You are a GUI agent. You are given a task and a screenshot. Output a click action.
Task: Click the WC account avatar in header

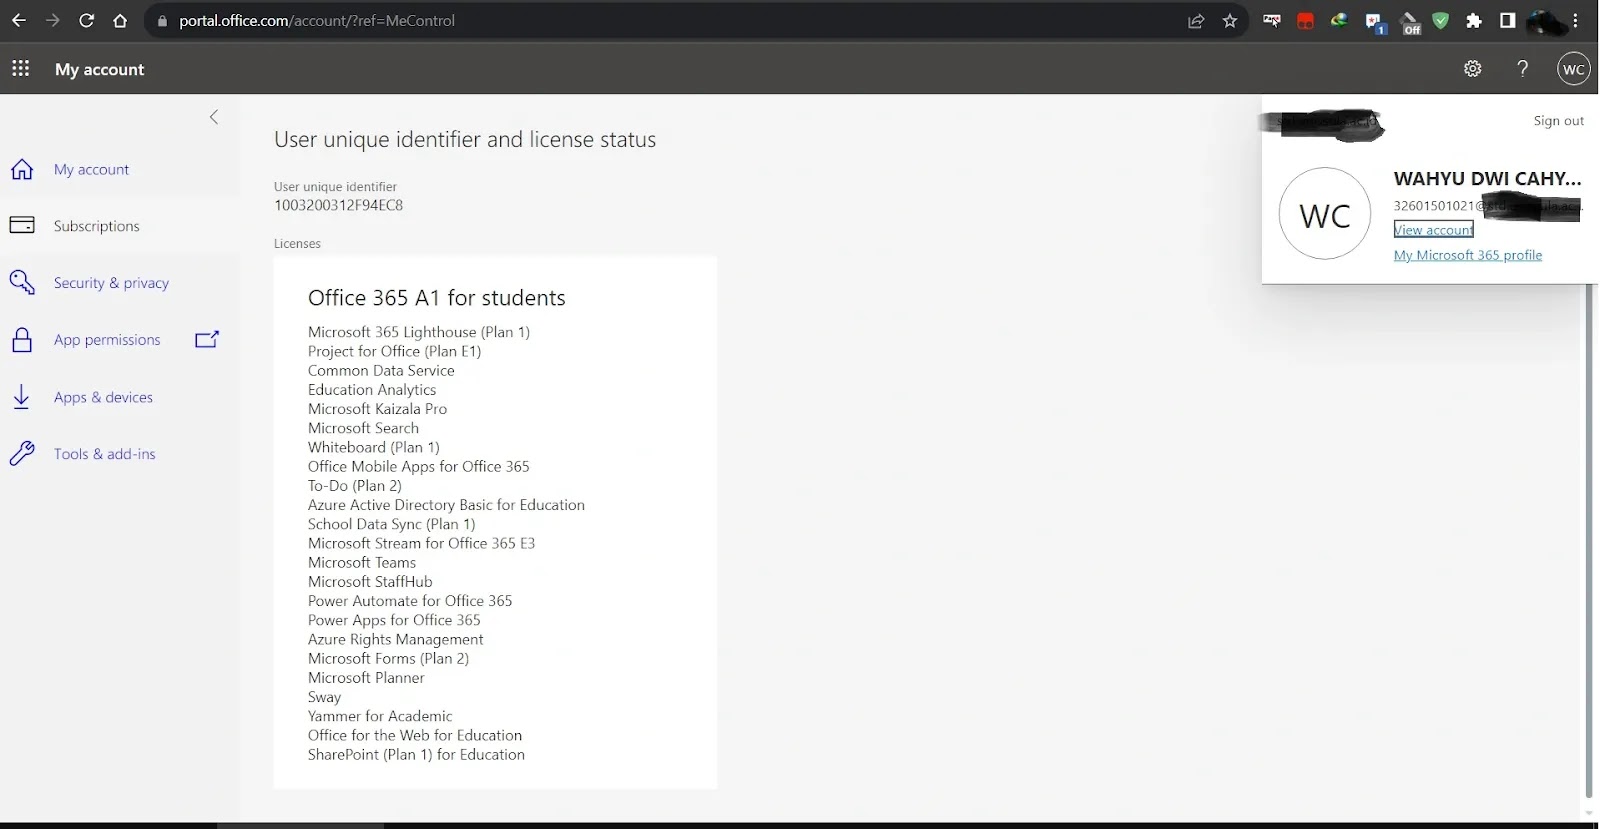1573,69
